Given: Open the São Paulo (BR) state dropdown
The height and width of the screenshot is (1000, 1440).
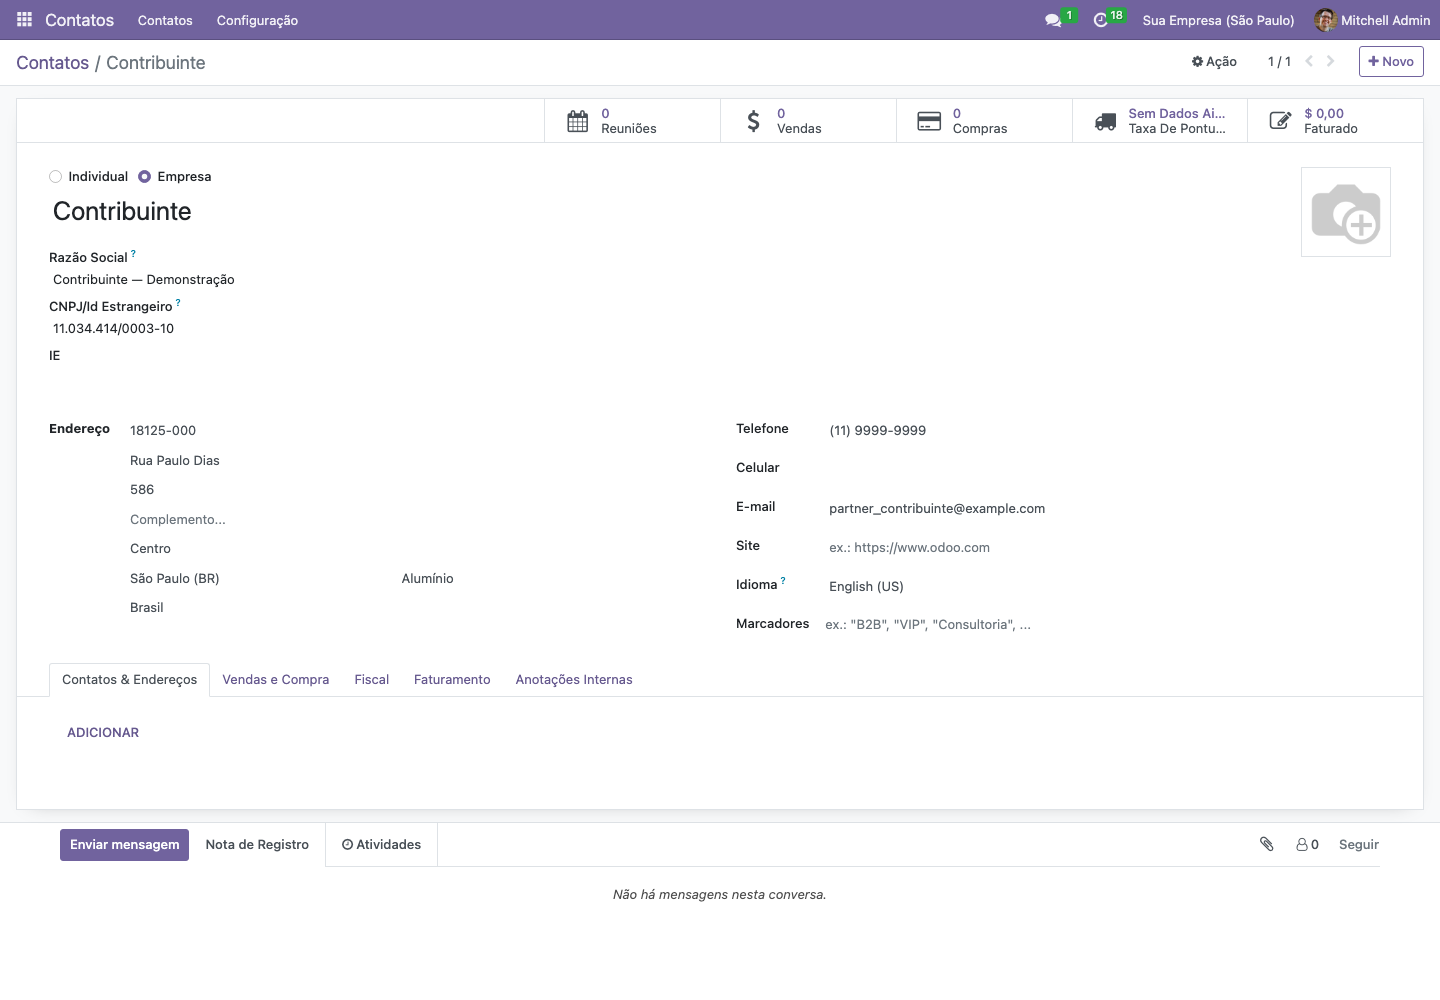Looking at the screenshot, I should (260, 579).
